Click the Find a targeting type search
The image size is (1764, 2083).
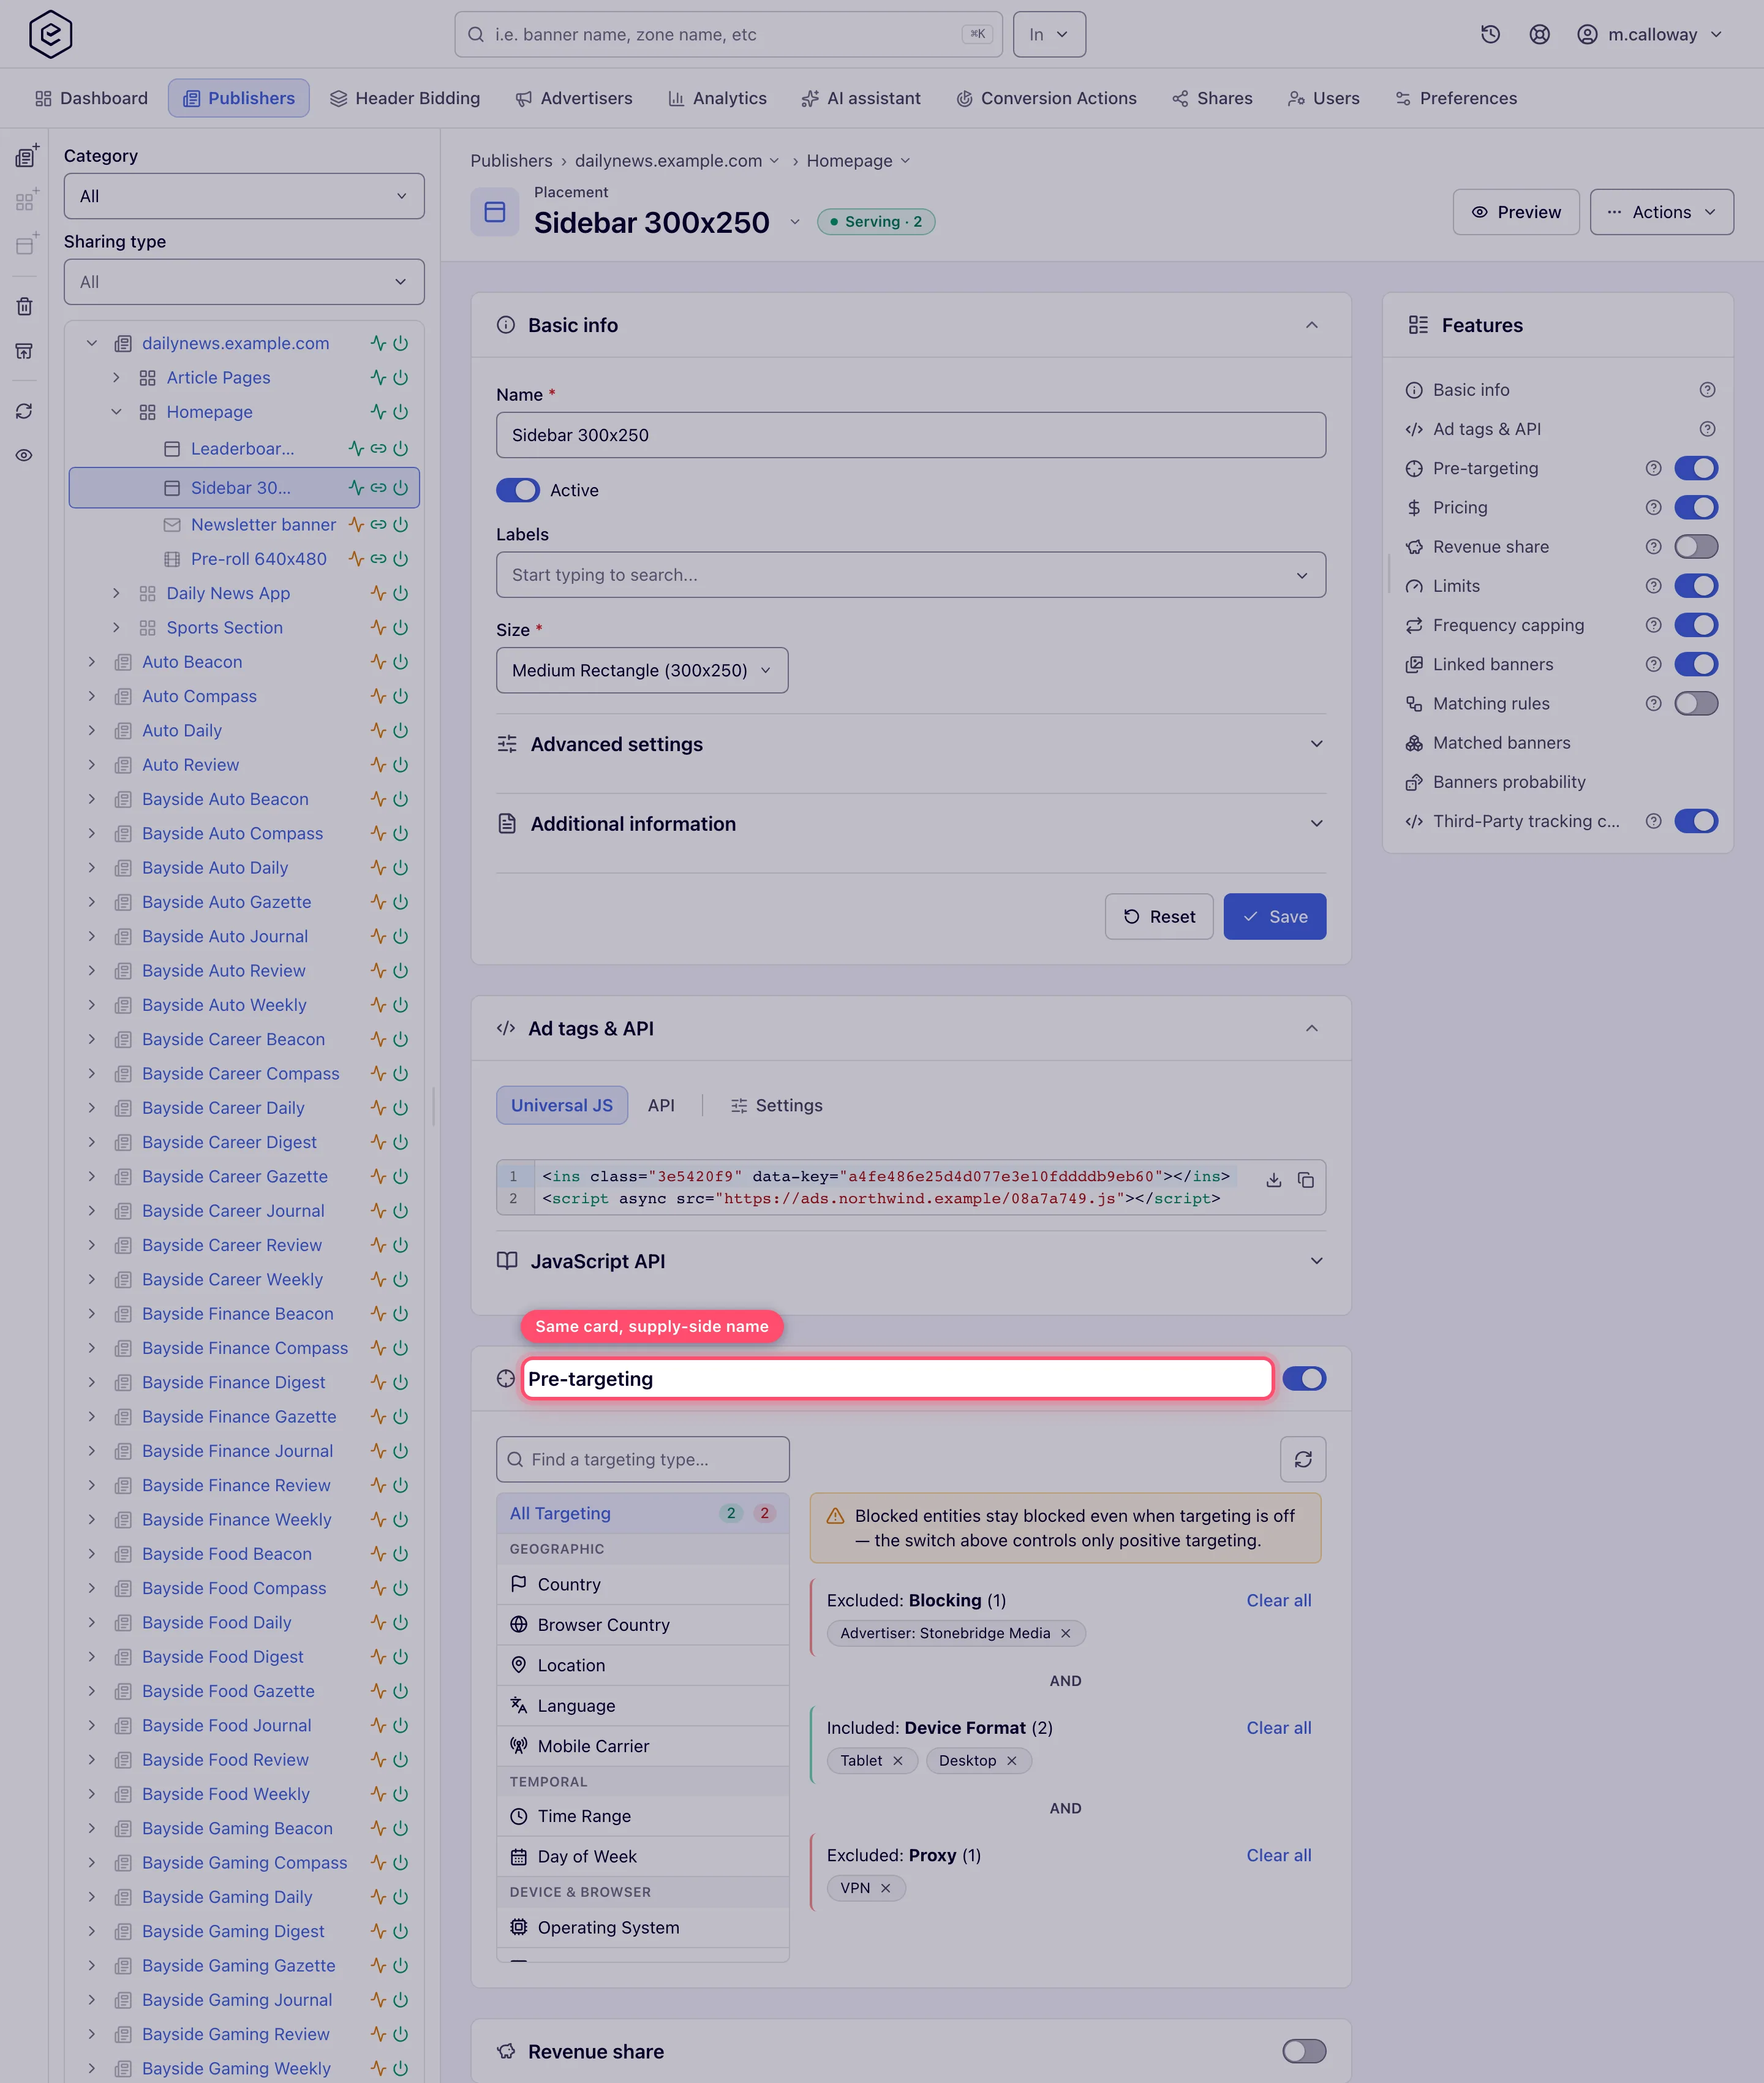pos(643,1459)
